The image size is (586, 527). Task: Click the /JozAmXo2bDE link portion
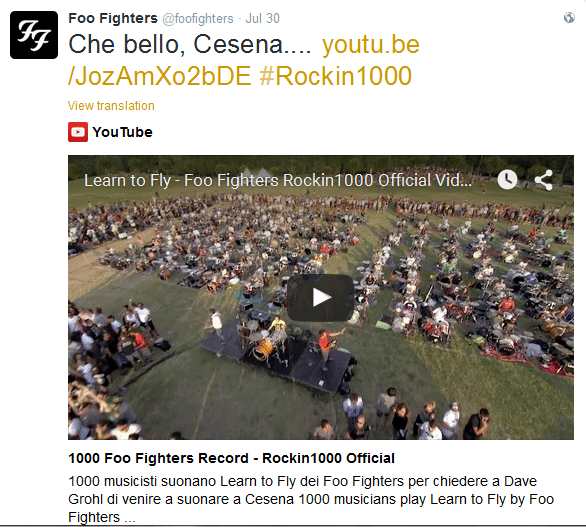point(160,76)
